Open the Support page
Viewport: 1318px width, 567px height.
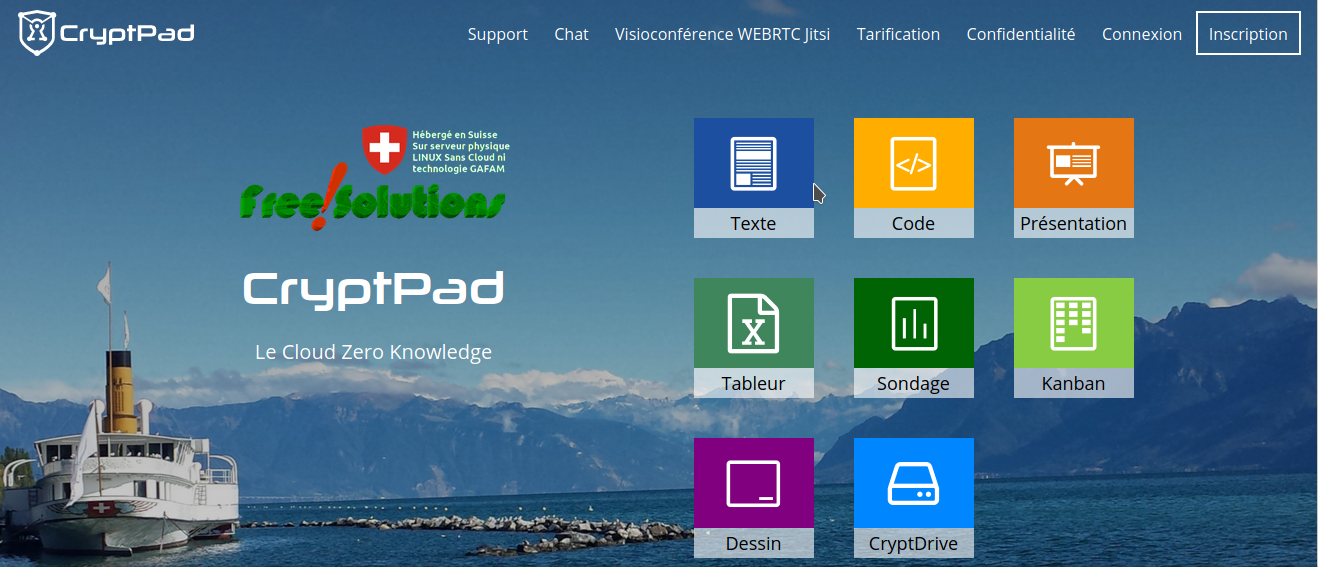[x=497, y=34]
